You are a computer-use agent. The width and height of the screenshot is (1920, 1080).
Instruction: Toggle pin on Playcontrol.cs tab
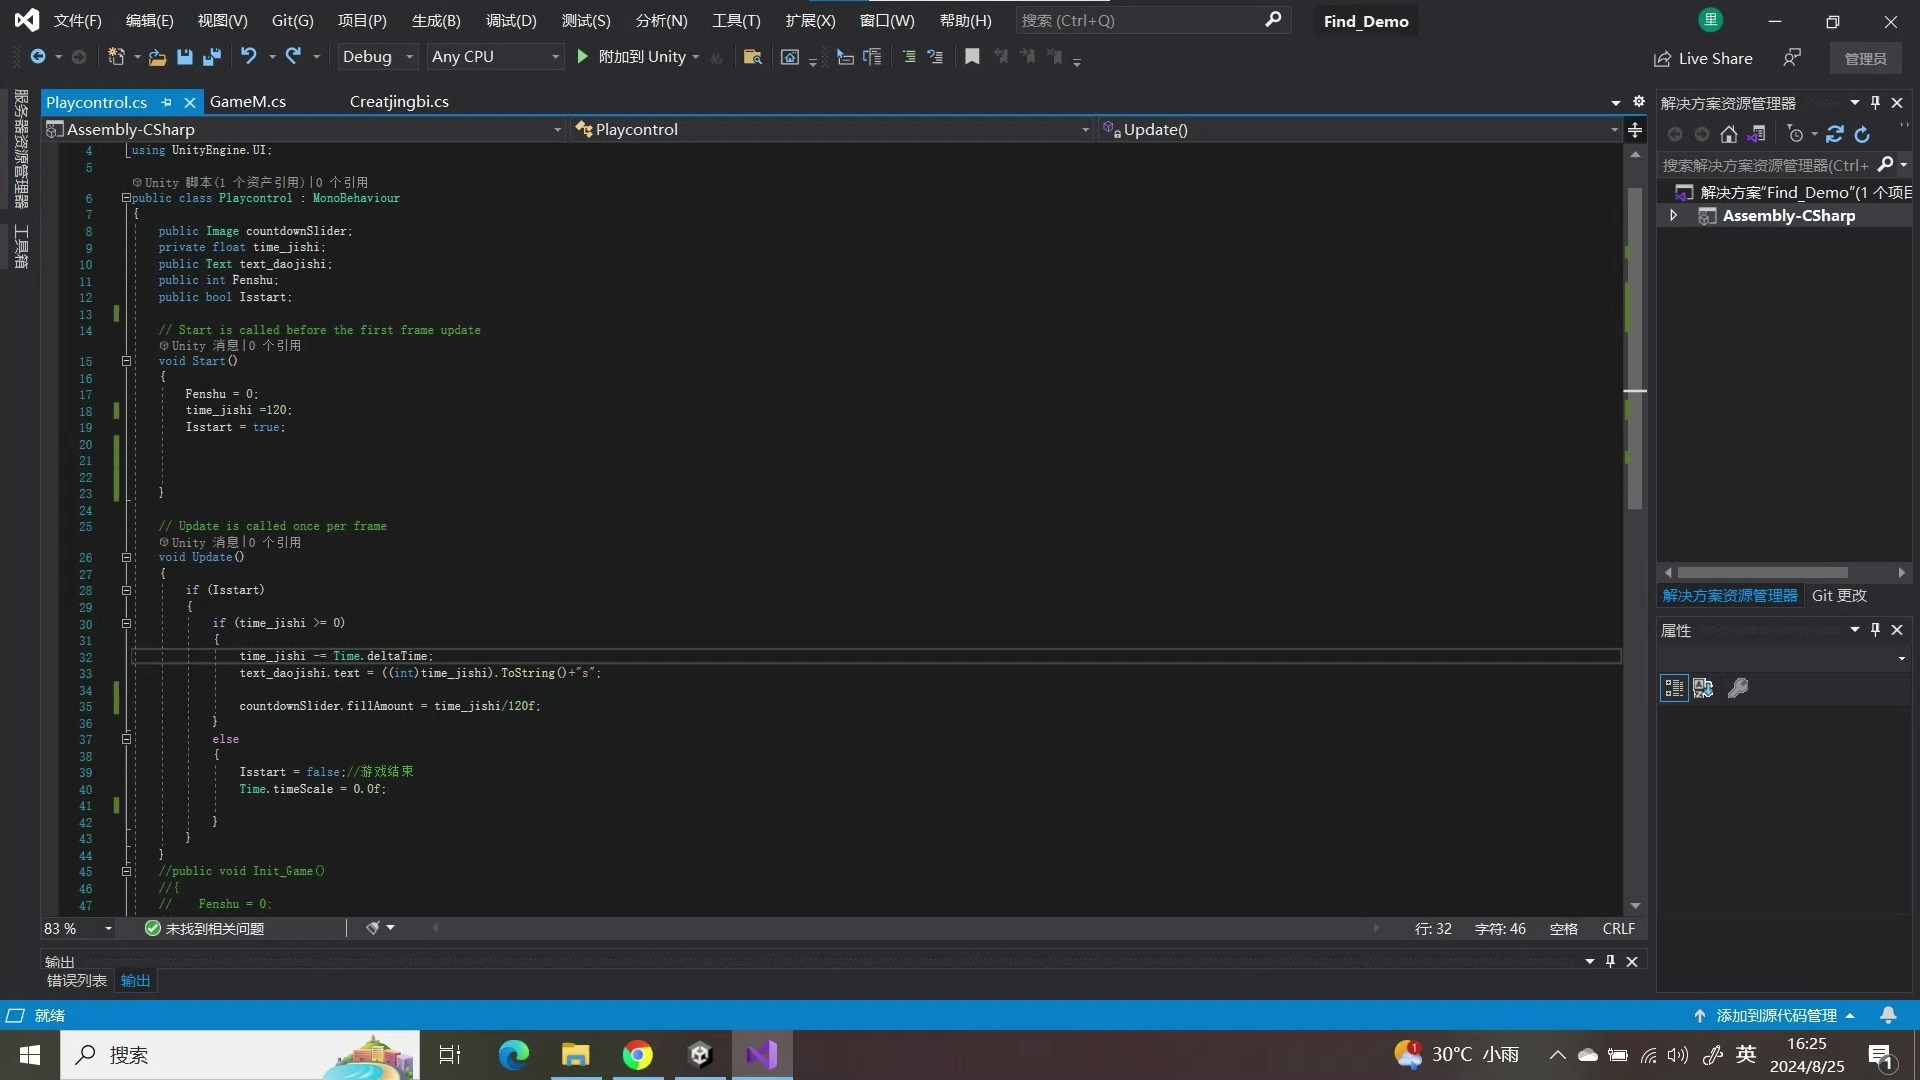167,102
